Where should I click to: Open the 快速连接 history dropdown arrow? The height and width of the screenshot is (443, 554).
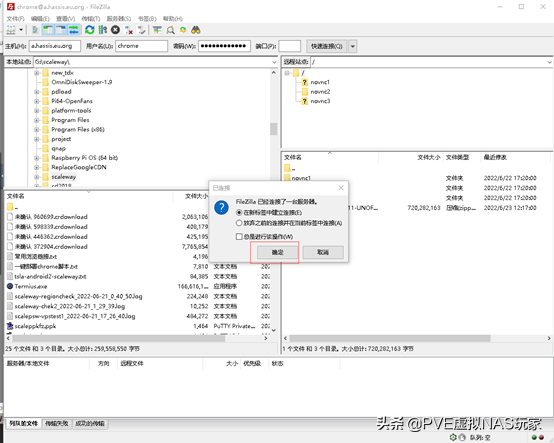[x=353, y=46]
